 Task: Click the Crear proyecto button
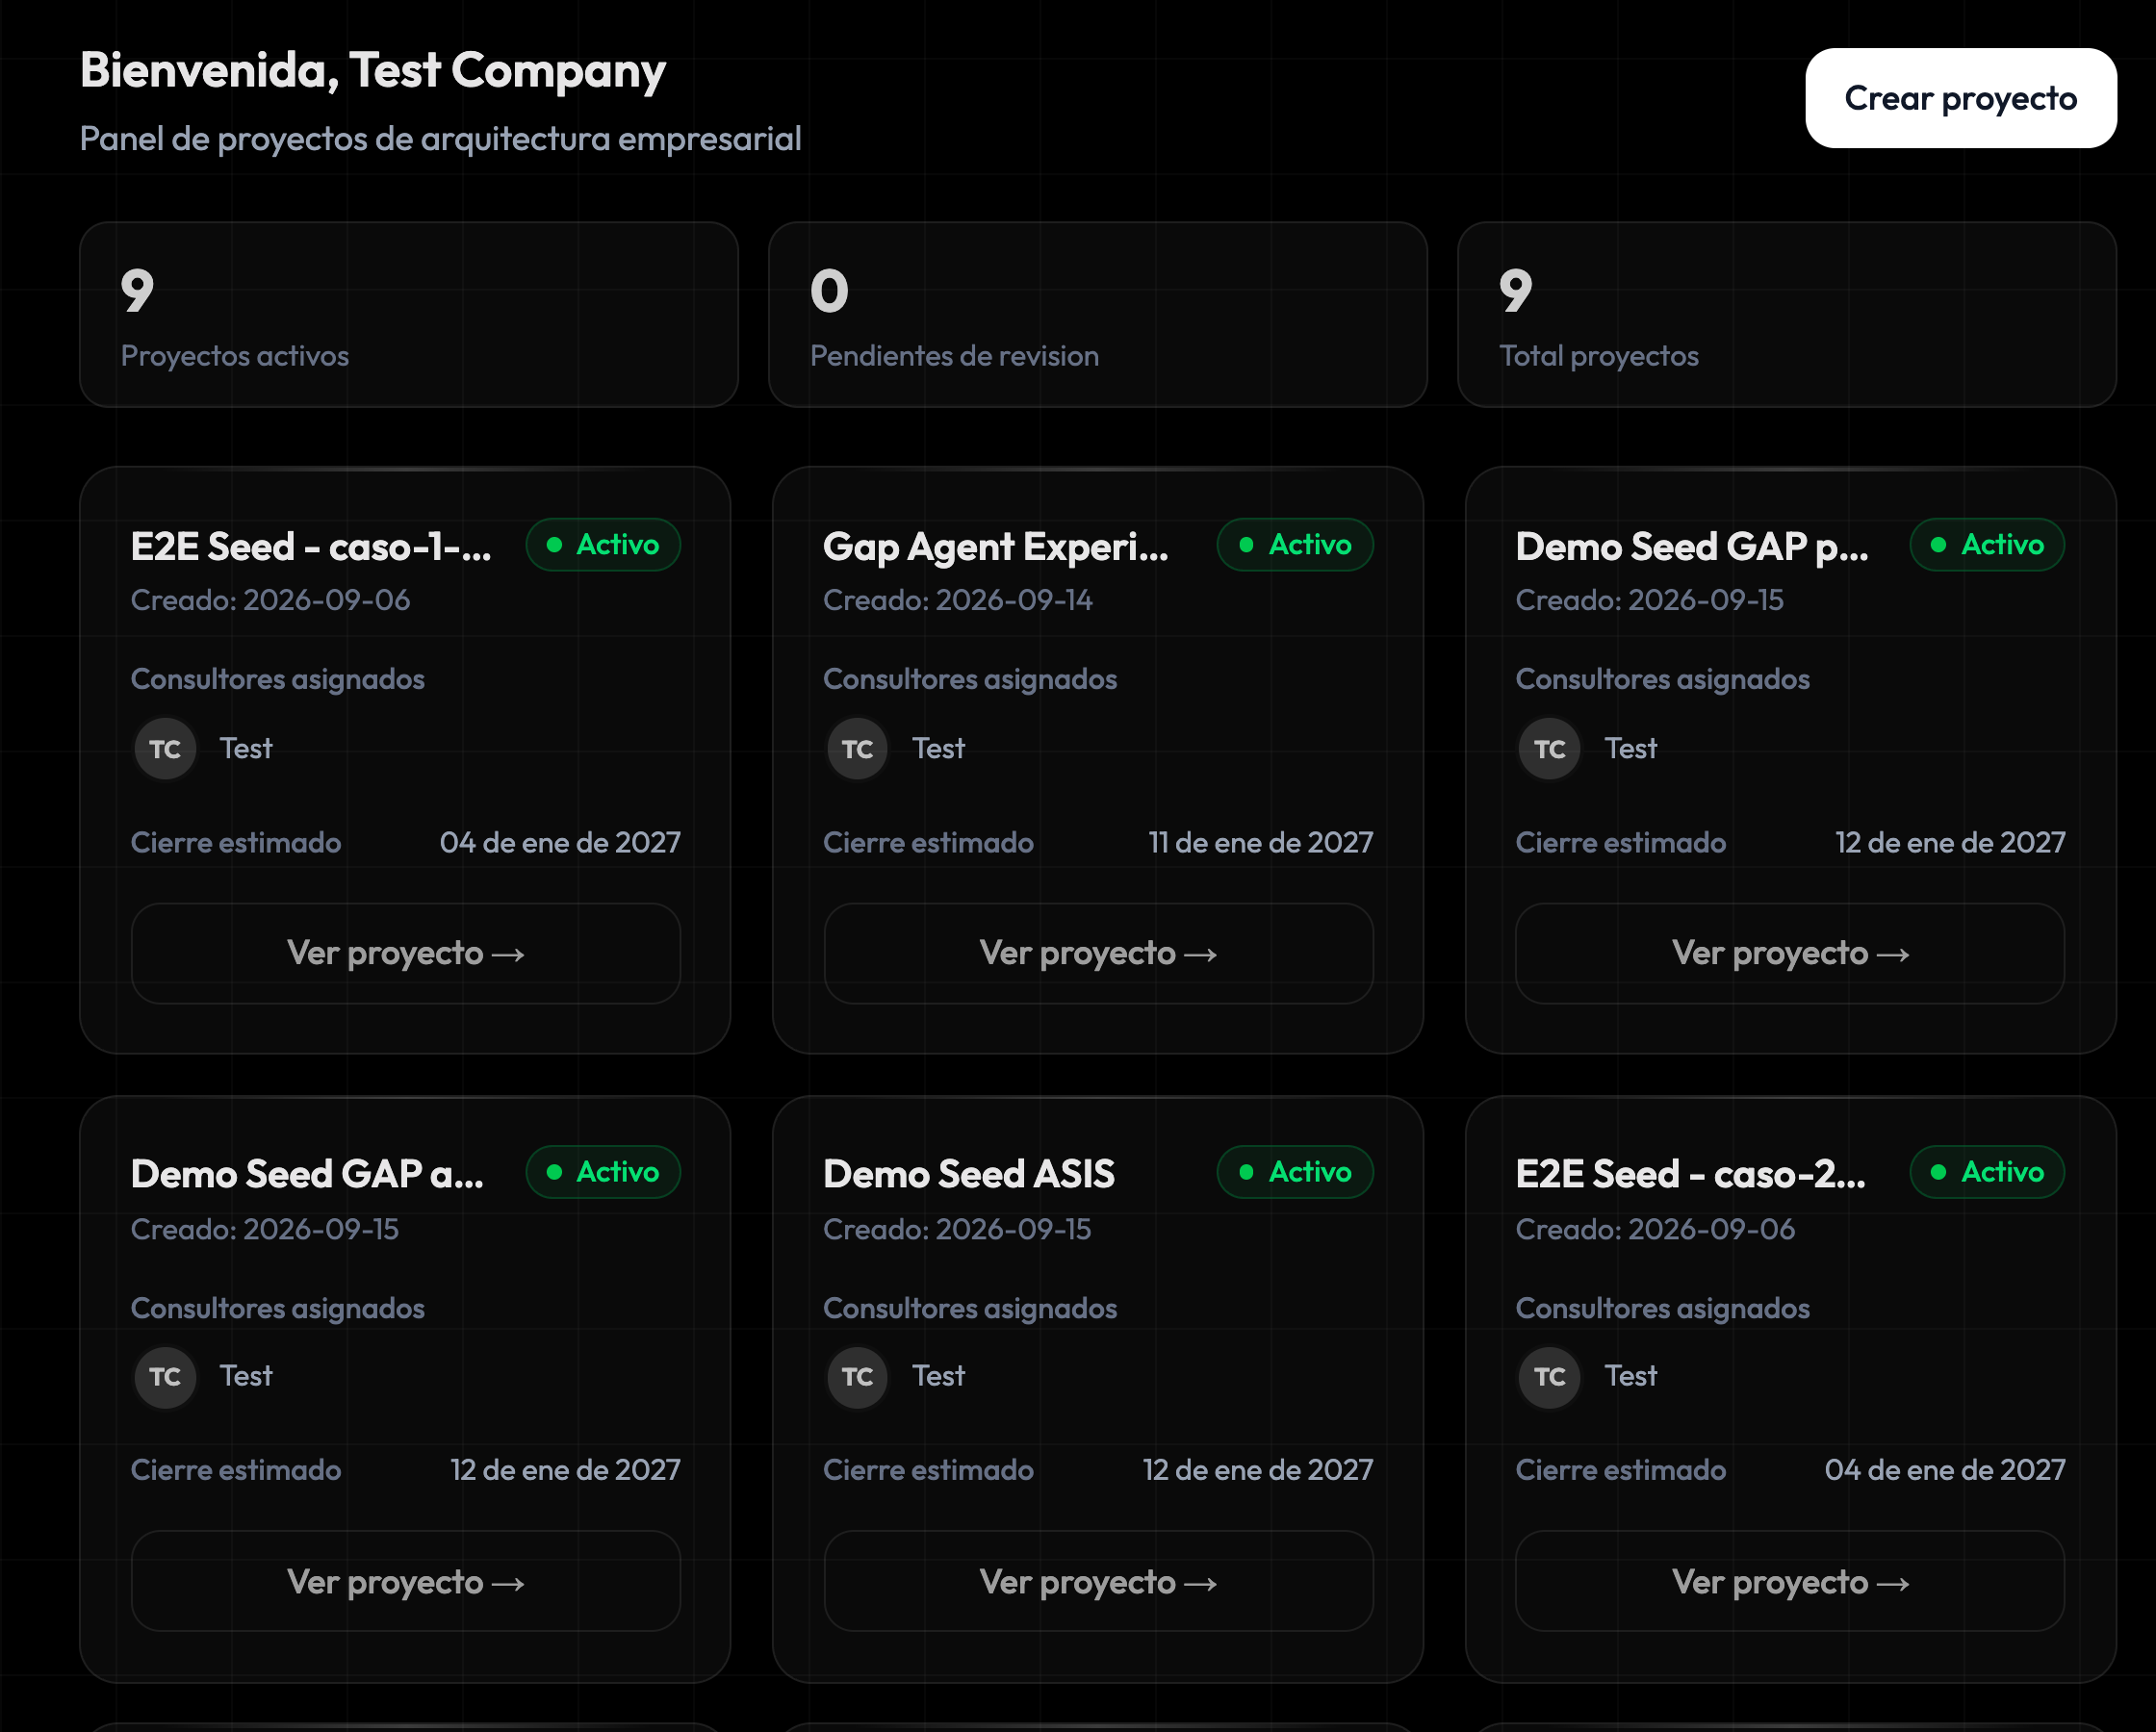coord(1960,98)
